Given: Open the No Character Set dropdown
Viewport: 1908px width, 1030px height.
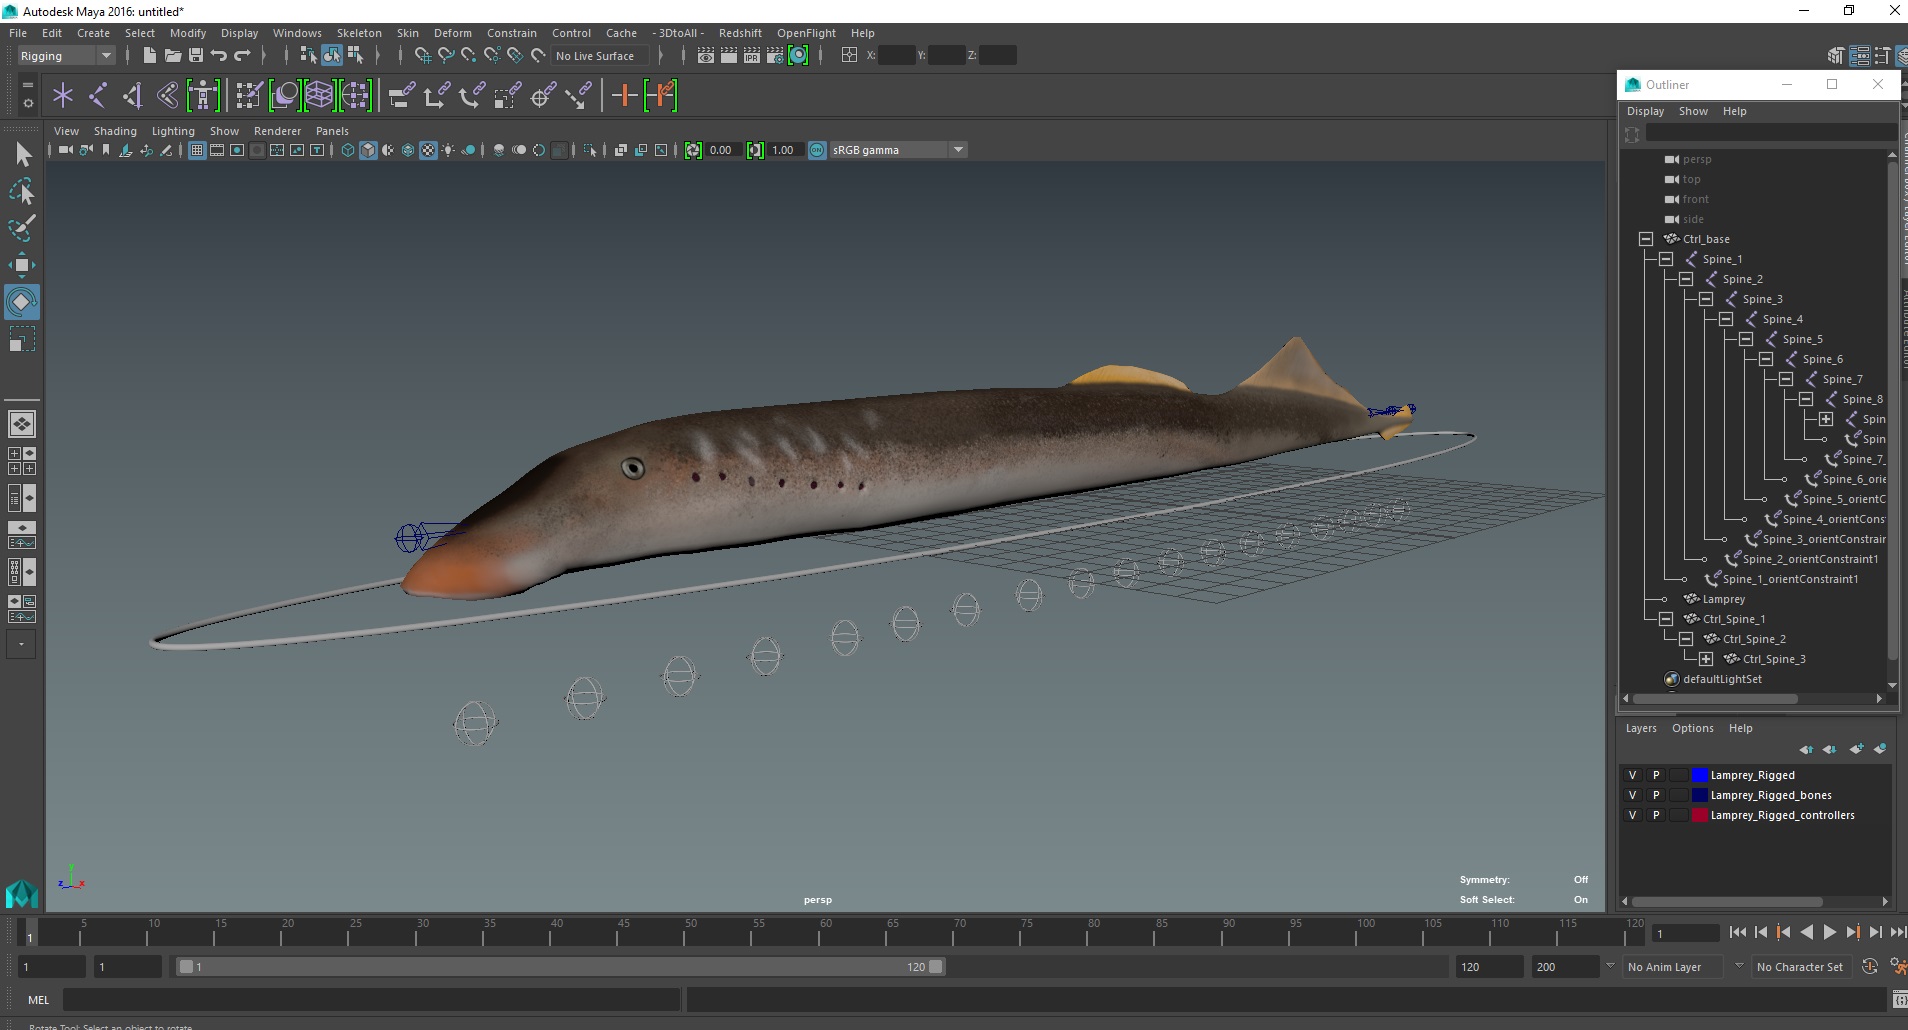Looking at the screenshot, I should (1800, 967).
